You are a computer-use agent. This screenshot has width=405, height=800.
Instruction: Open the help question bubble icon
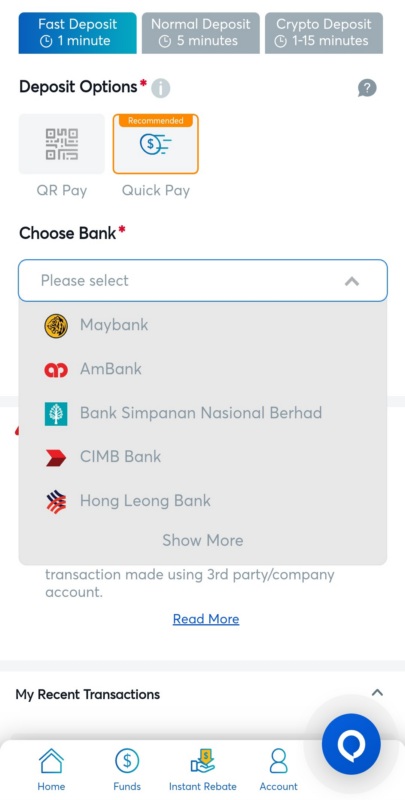(367, 88)
